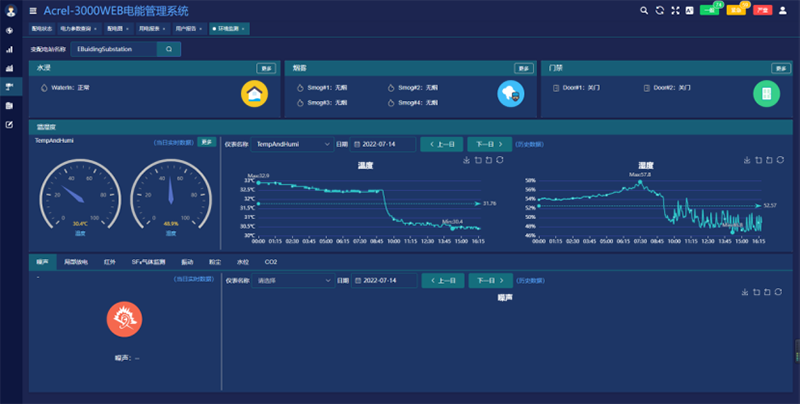Select the SF₆ gas monitoring tab

(x=146, y=261)
